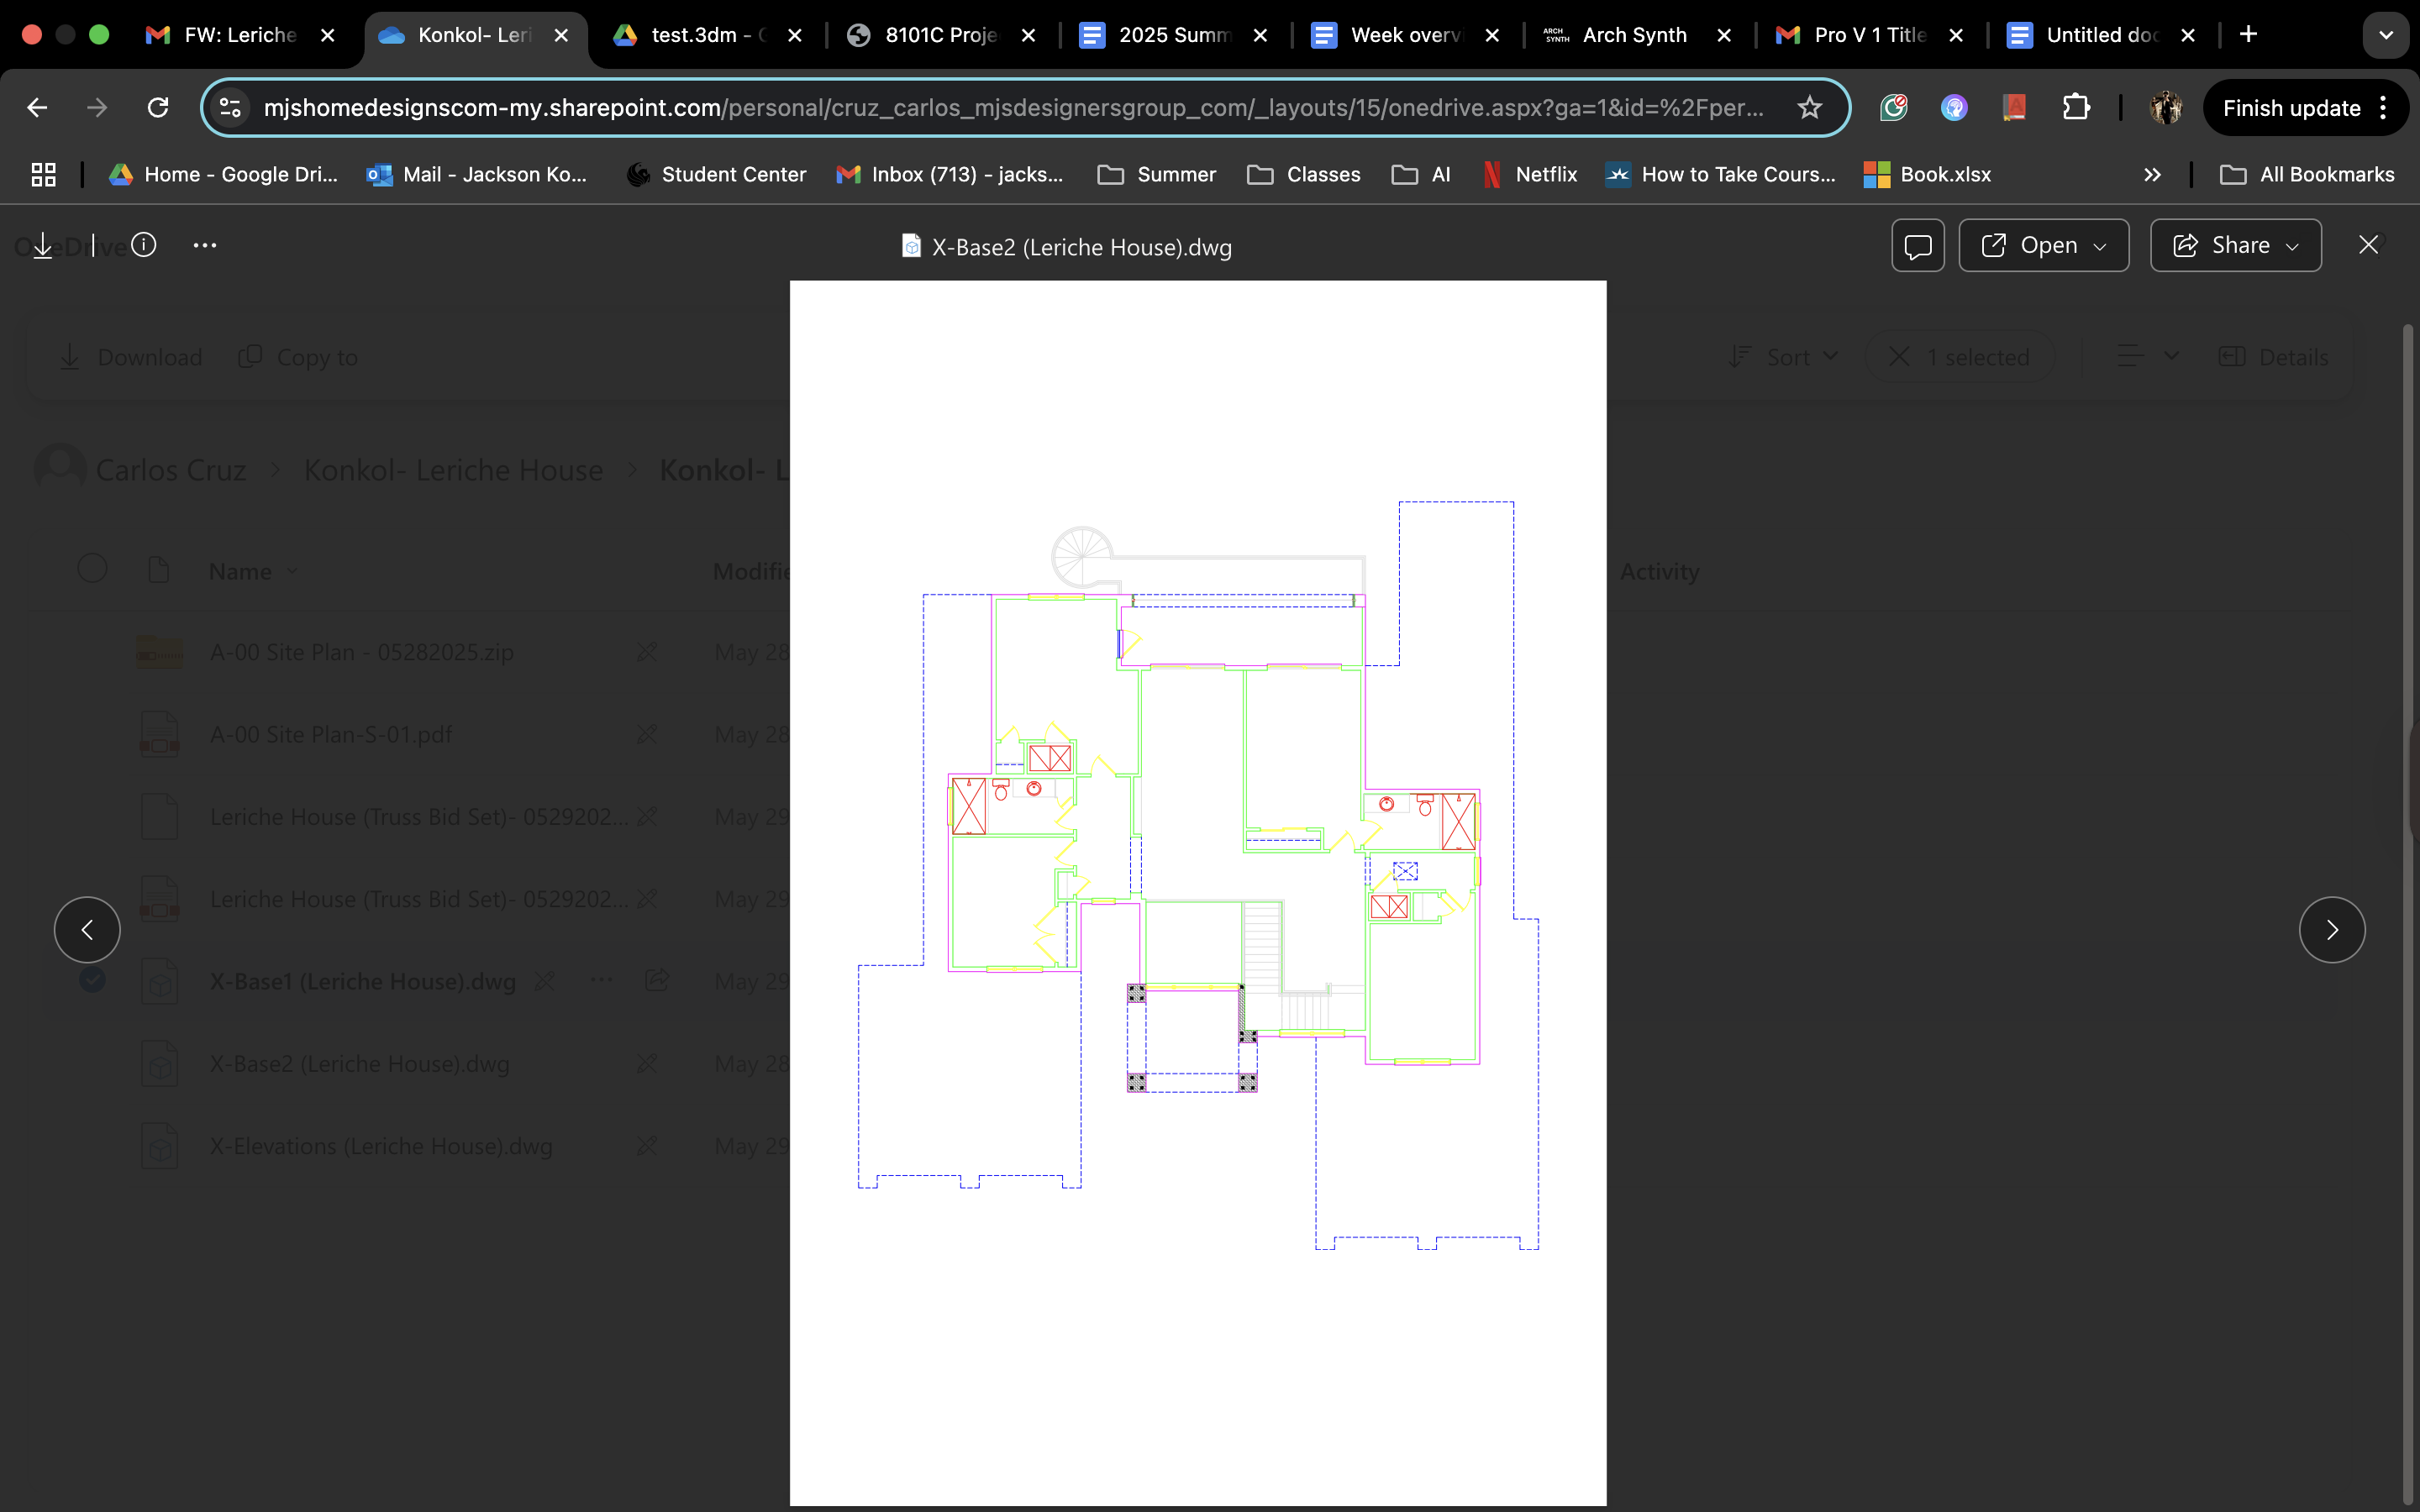Click browser Forward arrow
Image resolution: width=2420 pixels, height=1512 pixels.
tap(97, 107)
